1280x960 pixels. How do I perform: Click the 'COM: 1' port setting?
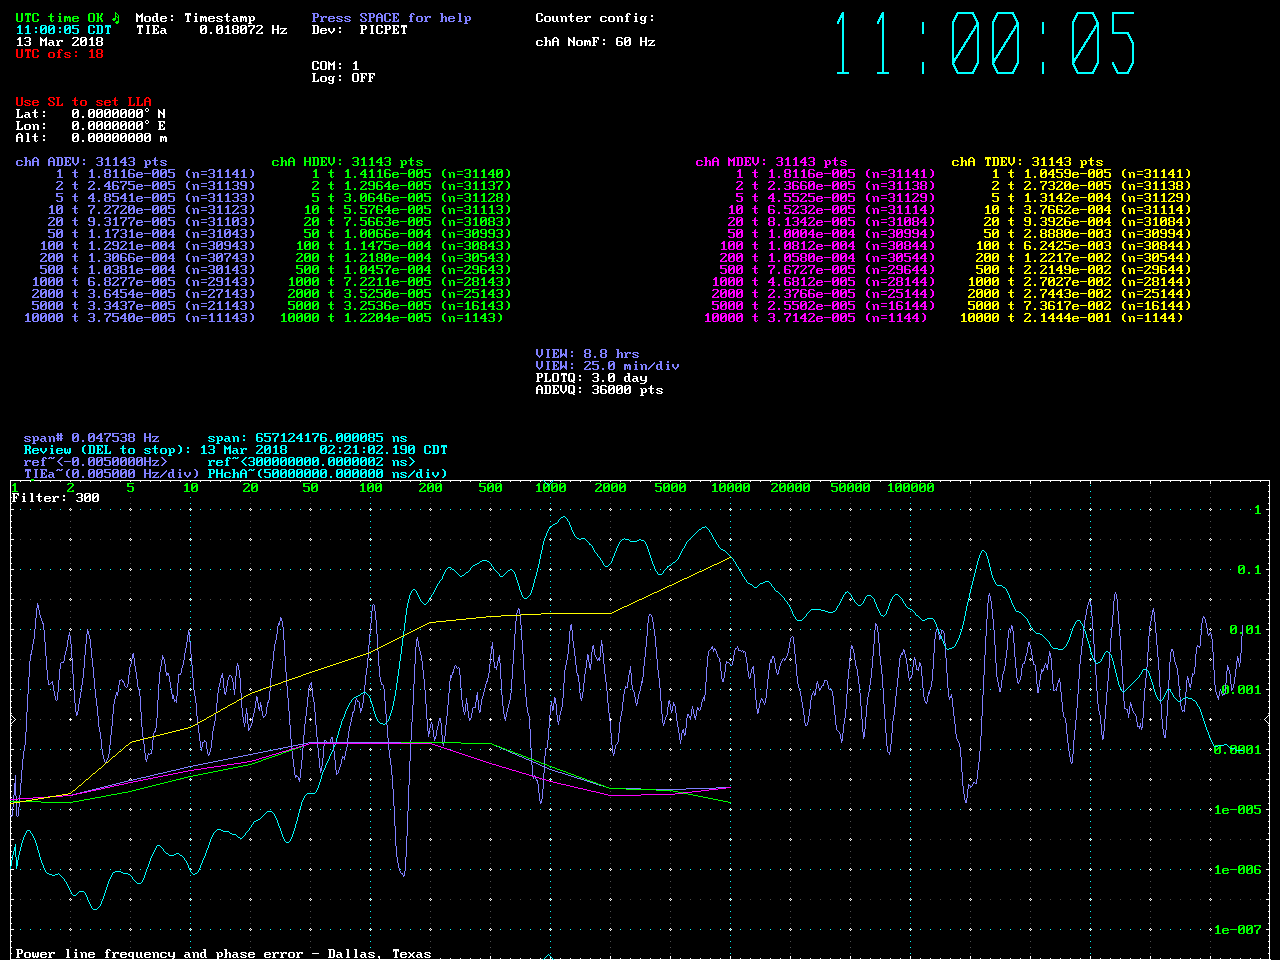point(335,66)
